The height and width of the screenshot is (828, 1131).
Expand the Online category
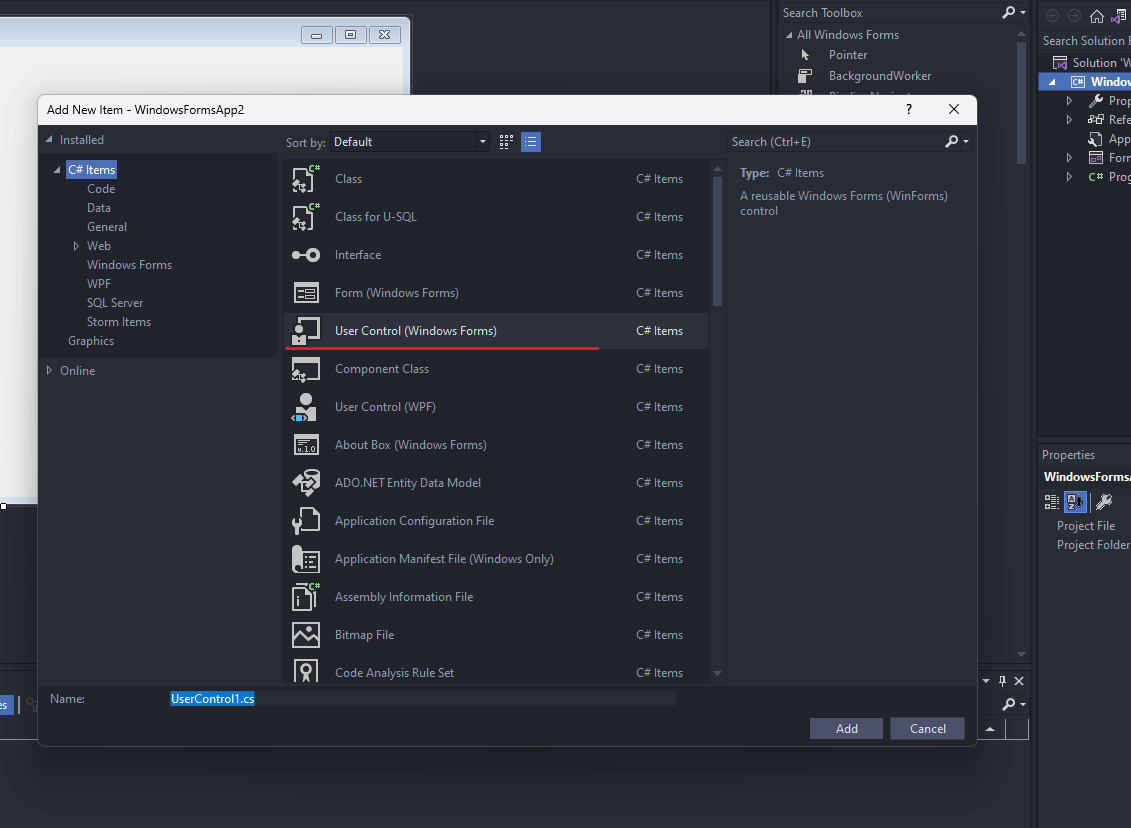point(49,371)
